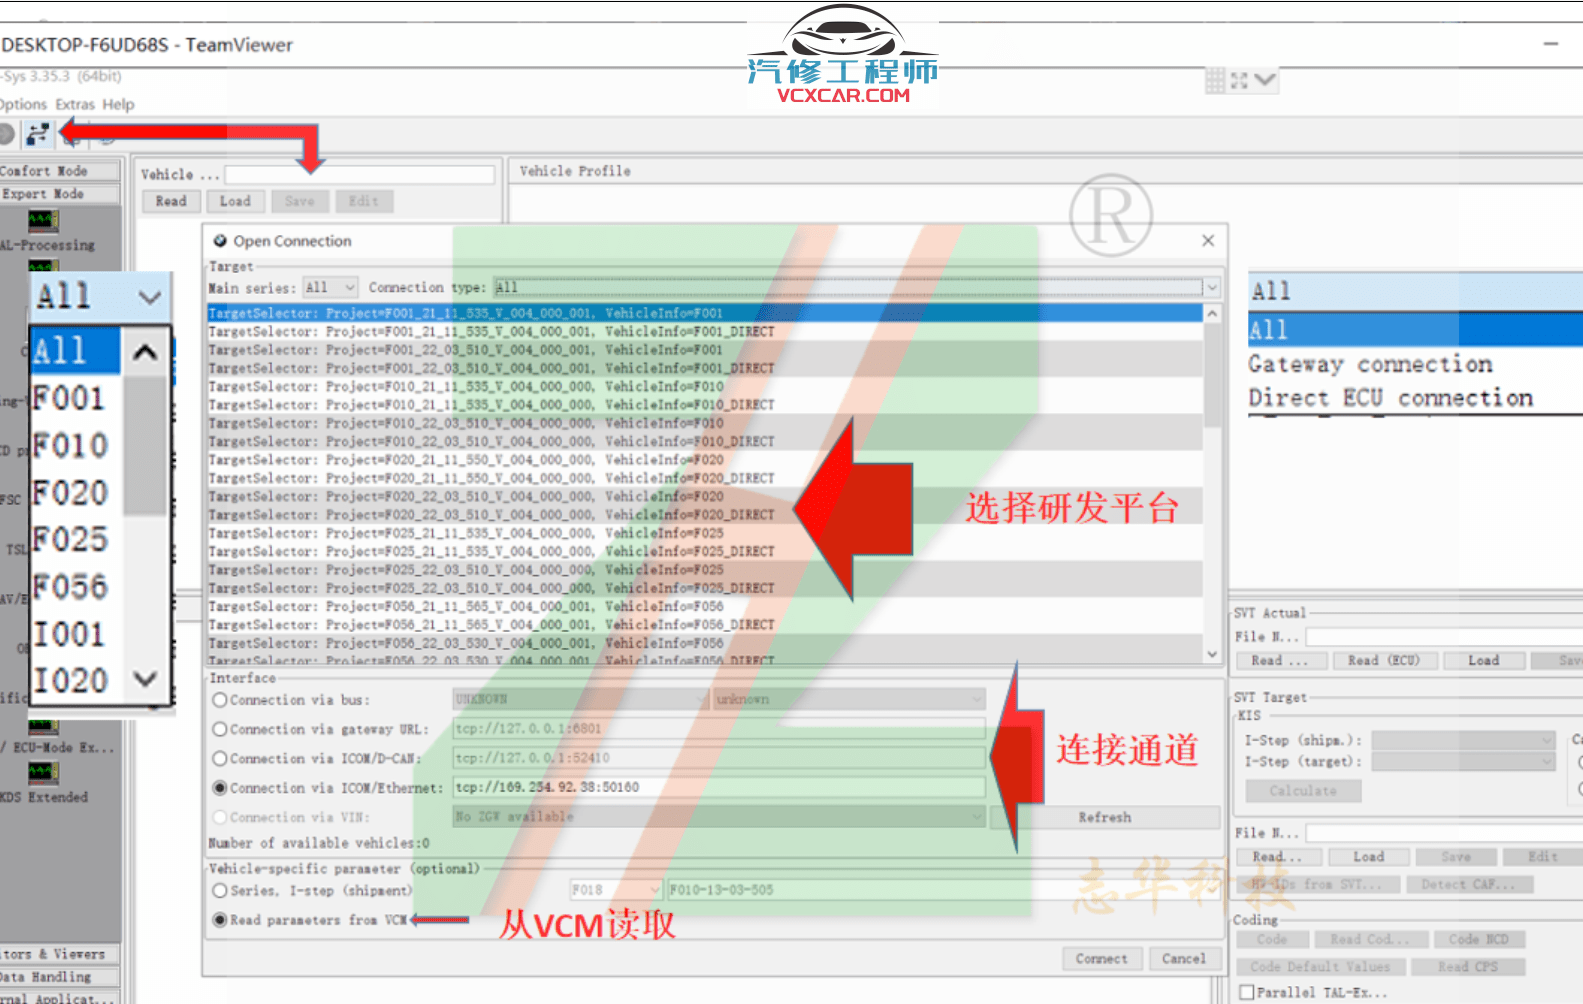
Task: Select F010 in the series list
Action: coord(76,445)
